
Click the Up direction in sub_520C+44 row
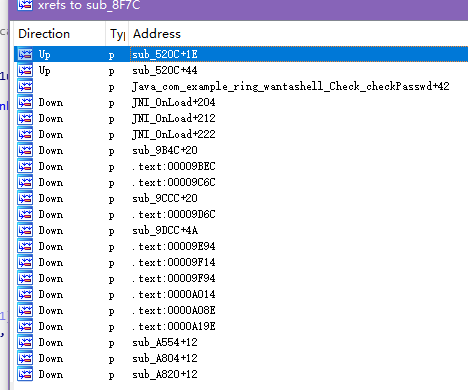(x=45, y=70)
